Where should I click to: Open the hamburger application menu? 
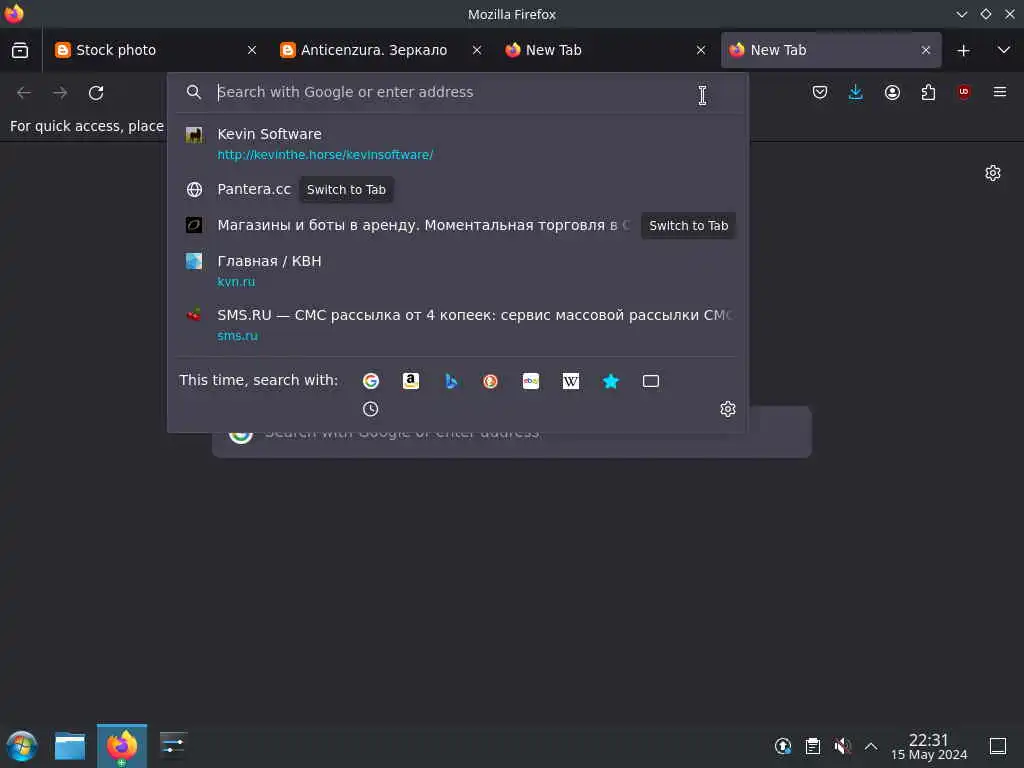pos(1000,92)
